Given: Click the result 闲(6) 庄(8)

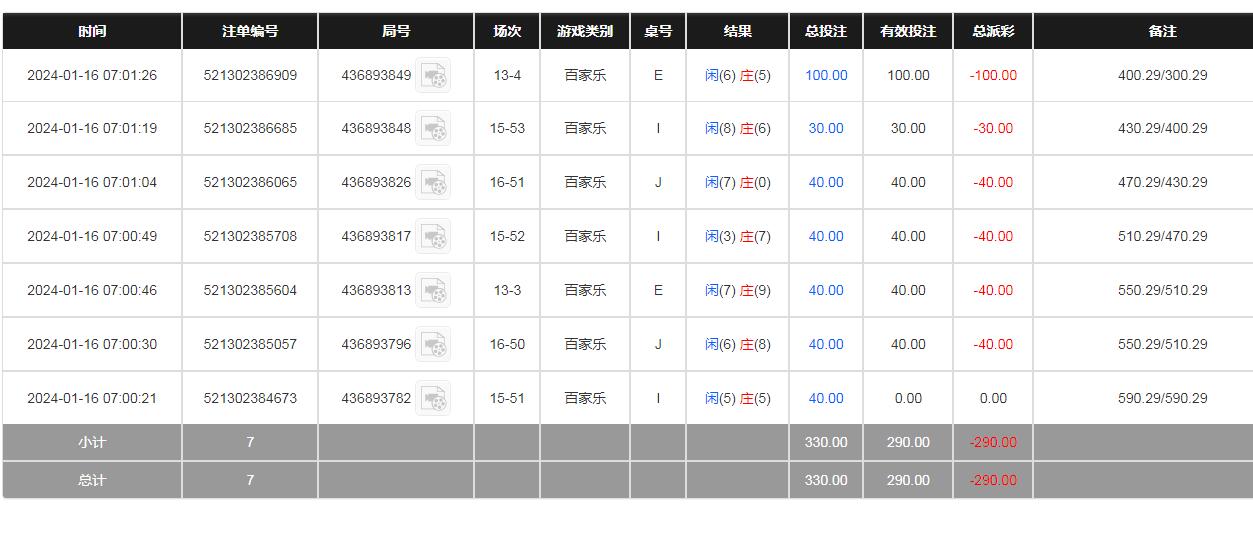Looking at the screenshot, I should tap(738, 345).
